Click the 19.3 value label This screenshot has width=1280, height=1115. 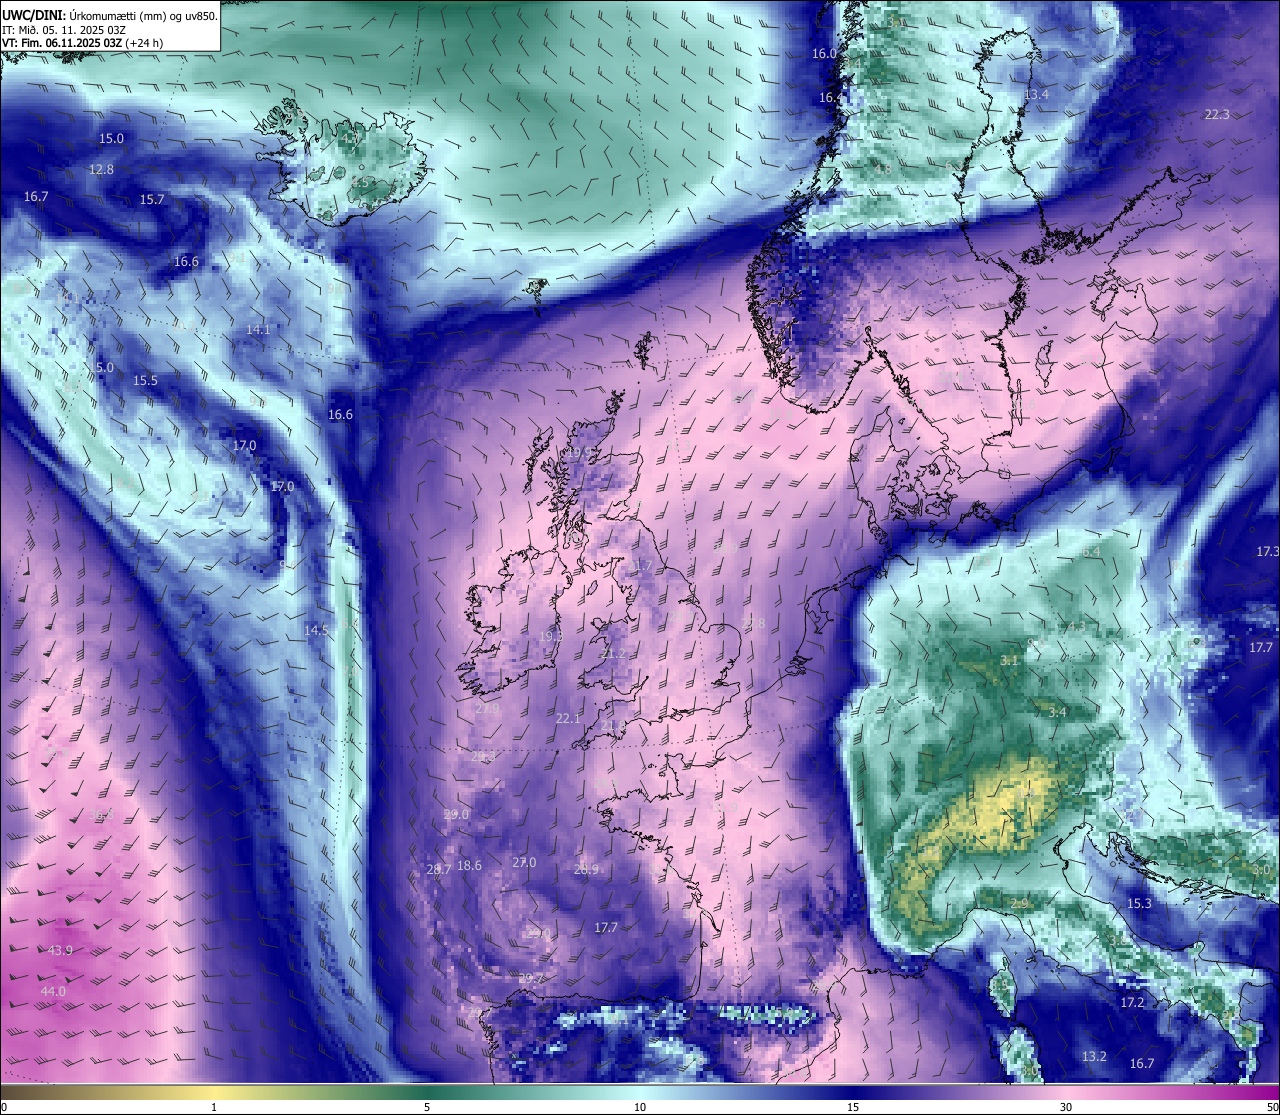(551, 636)
